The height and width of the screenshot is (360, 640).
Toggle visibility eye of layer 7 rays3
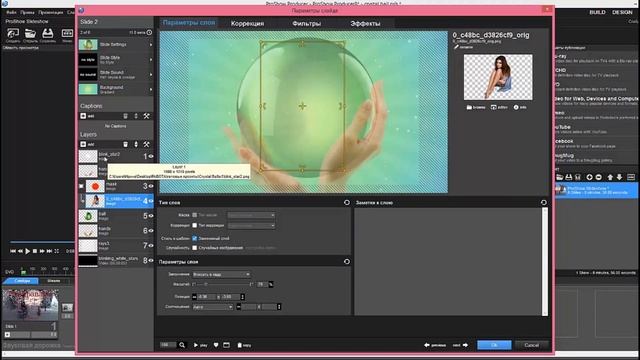point(151,245)
